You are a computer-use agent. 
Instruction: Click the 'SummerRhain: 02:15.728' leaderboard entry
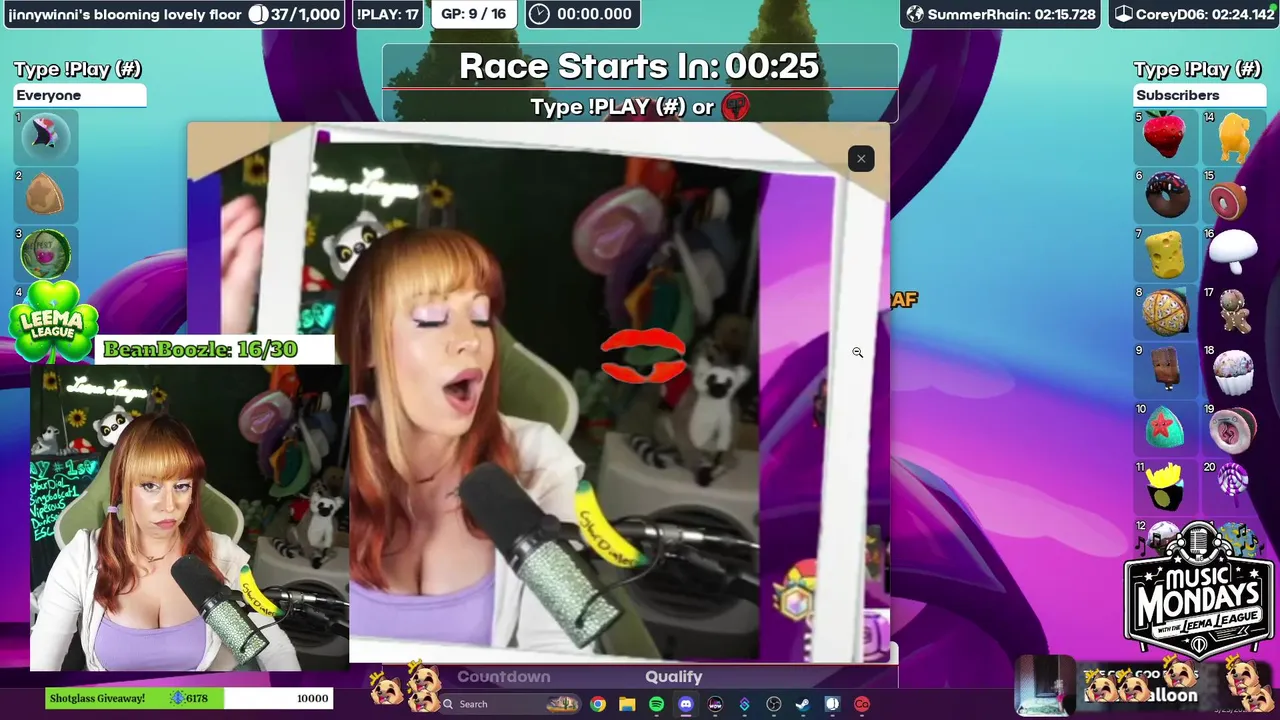1001,14
